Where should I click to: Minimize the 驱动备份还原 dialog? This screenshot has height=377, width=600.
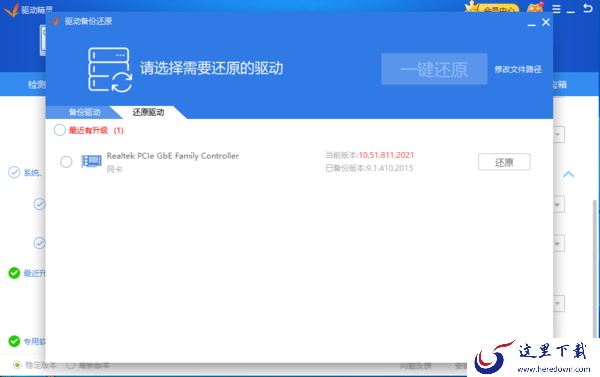[532, 24]
